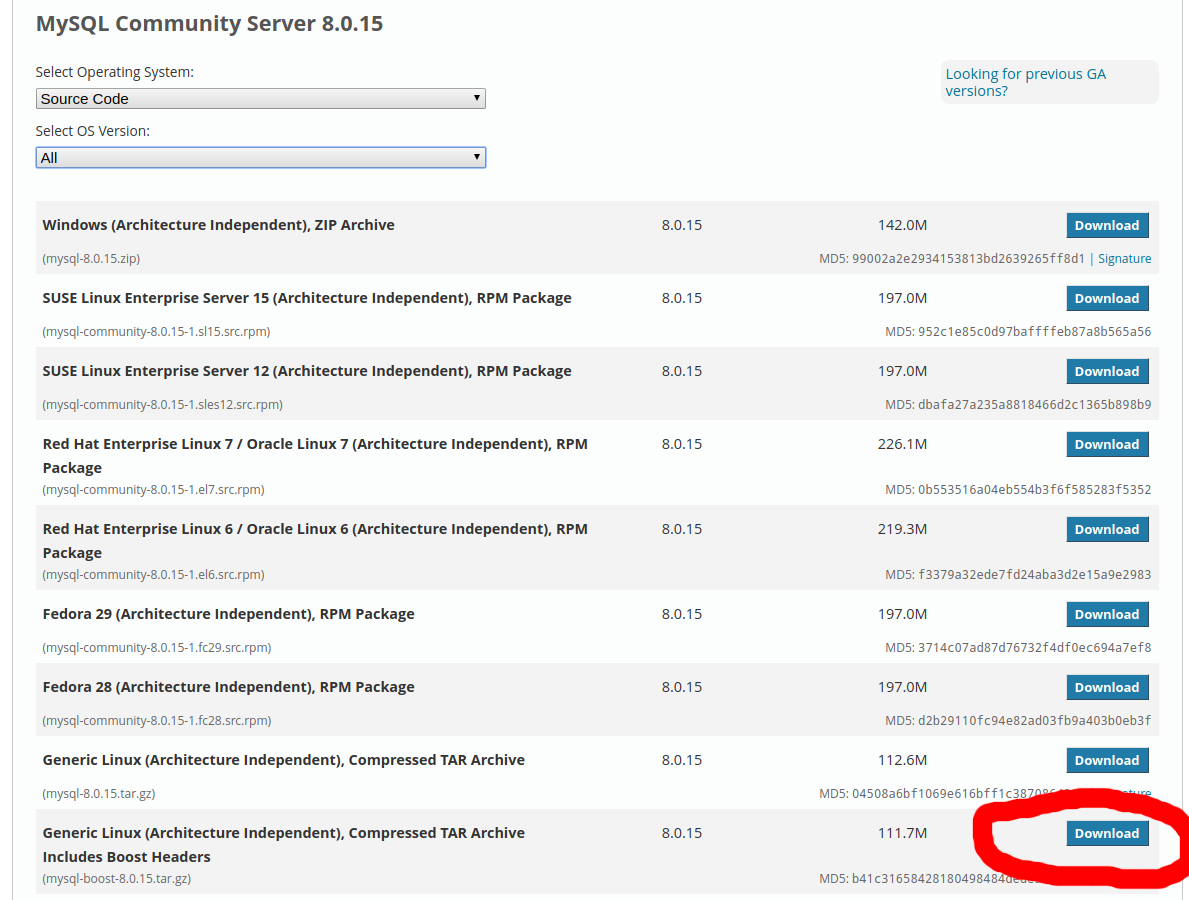Download Red Hat Enterprise Linux 6 package
The width and height of the screenshot is (1189, 900).
point(1107,529)
